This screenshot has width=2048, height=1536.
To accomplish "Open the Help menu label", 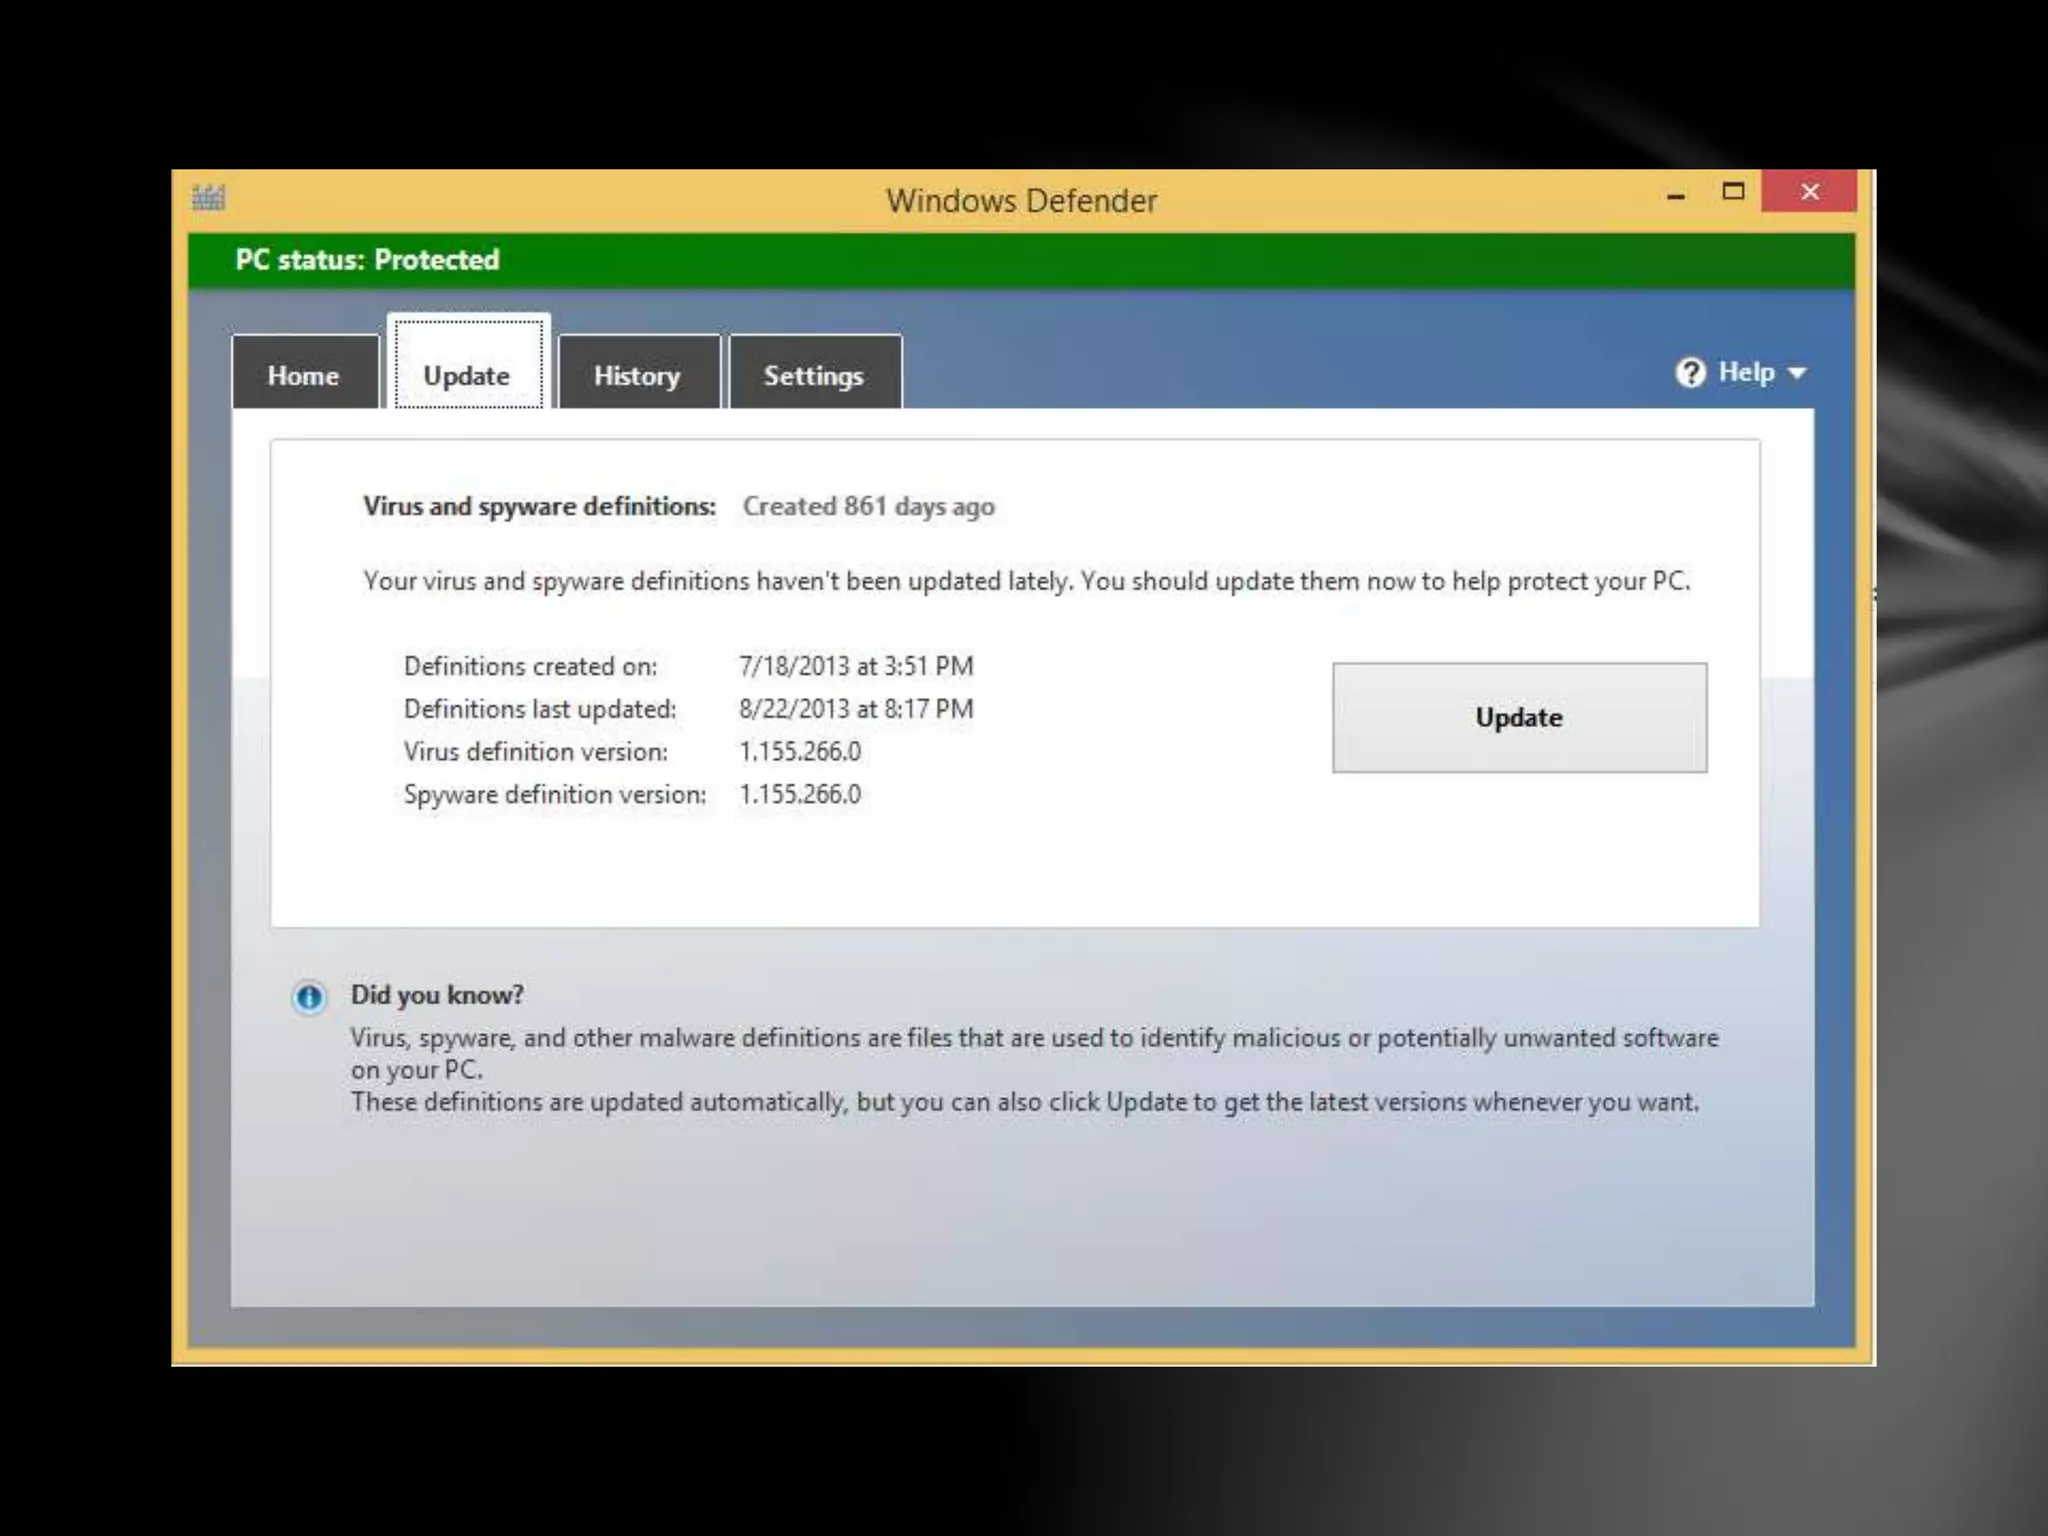I will (1746, 373).
